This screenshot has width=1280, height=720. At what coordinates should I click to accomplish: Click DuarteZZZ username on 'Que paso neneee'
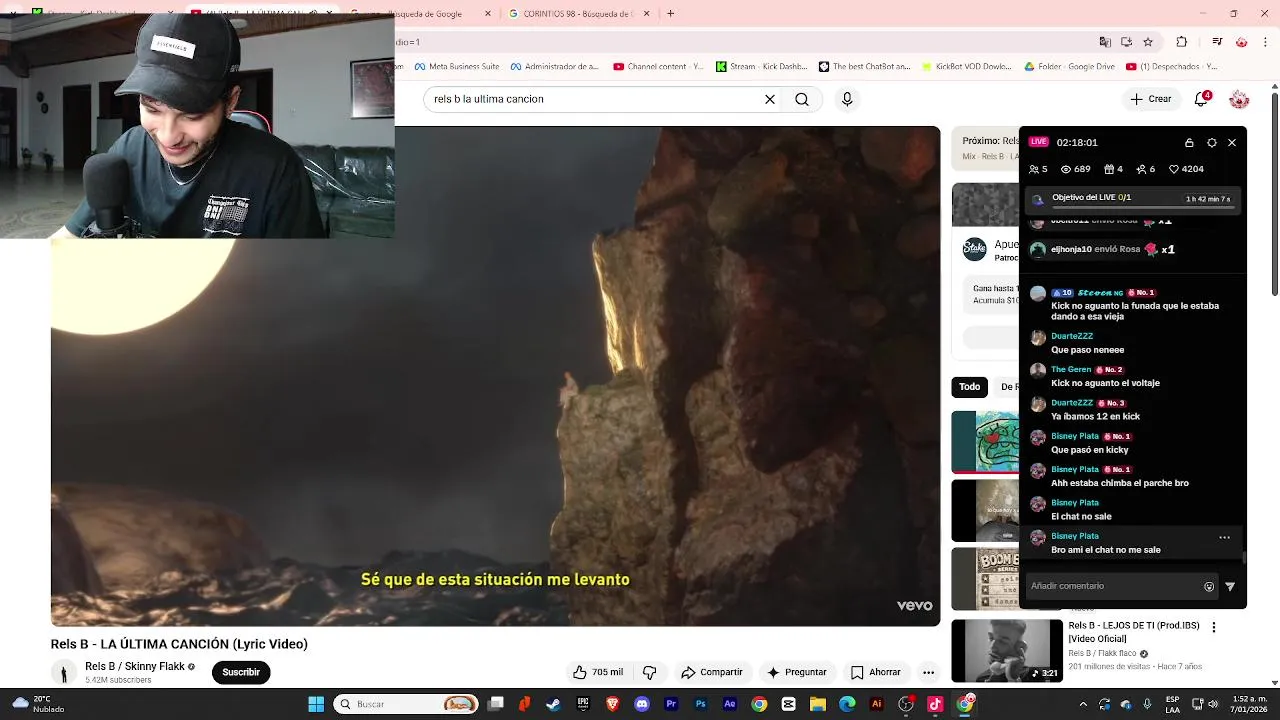[1072, 336]
